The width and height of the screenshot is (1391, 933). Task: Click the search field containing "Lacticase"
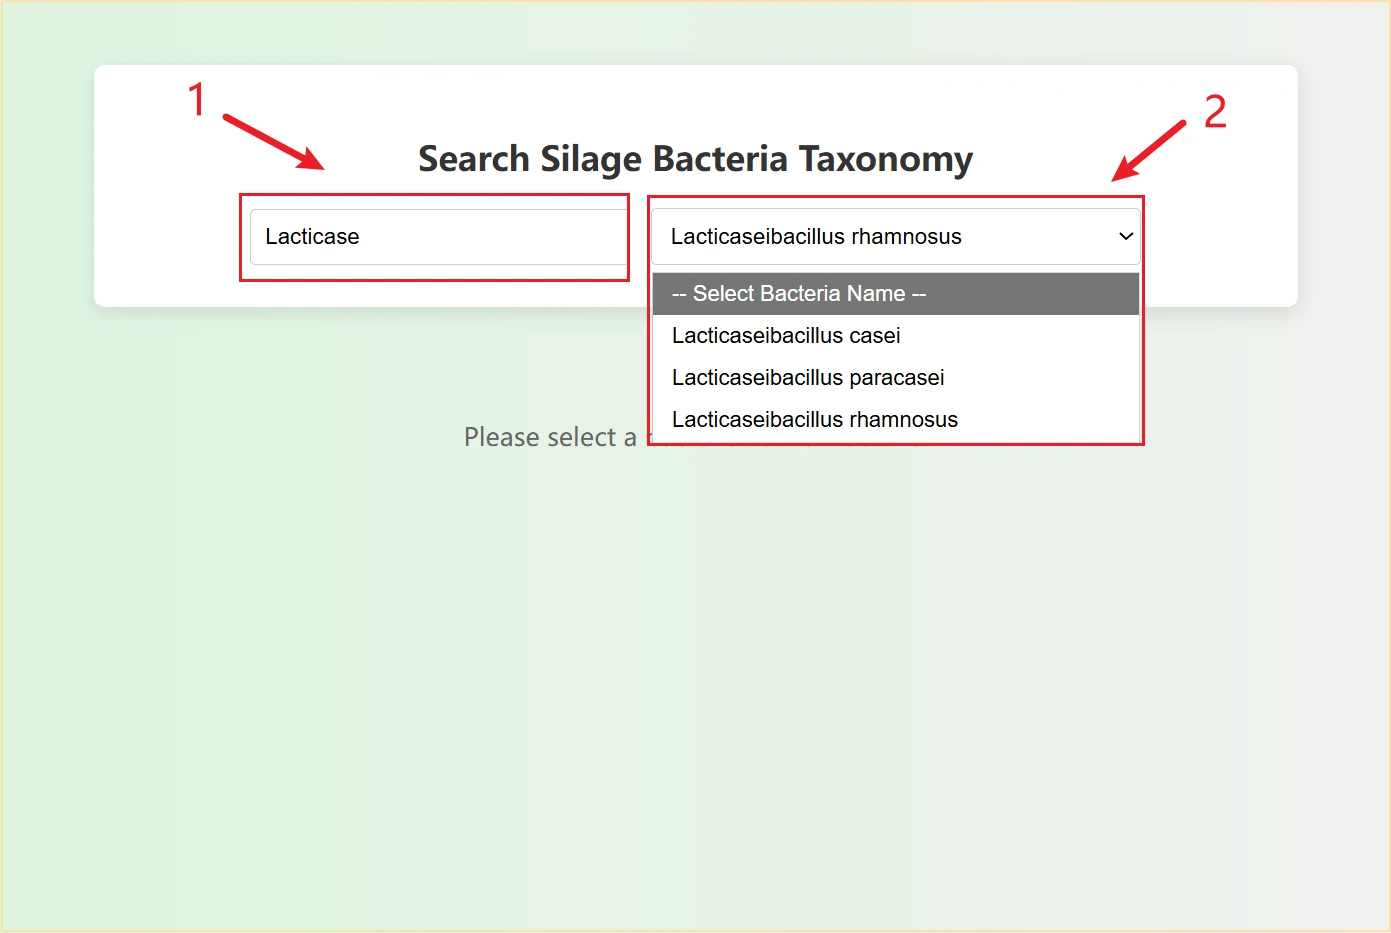[437, 237]
